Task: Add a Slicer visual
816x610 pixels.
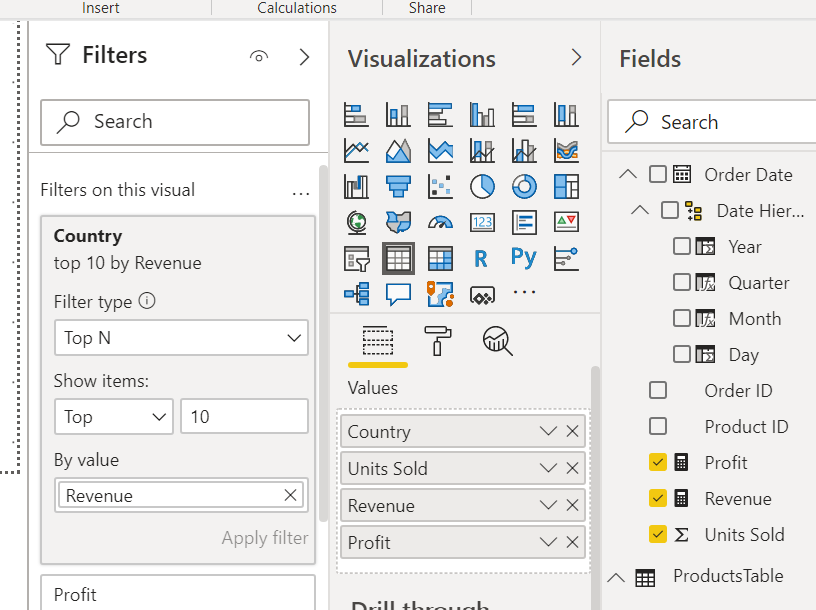Action: tap(356, 258)
